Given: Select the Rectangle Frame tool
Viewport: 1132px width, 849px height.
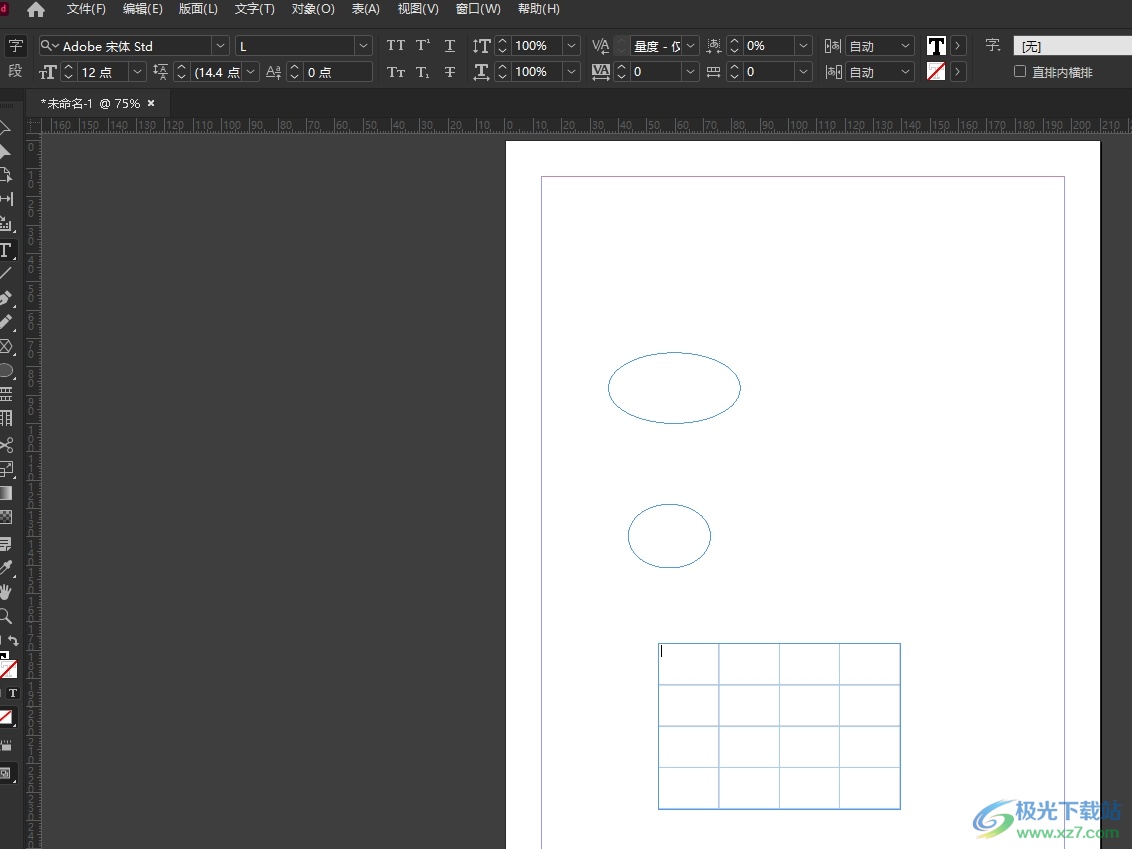Looking at the screenshot, I should [6, 347].
